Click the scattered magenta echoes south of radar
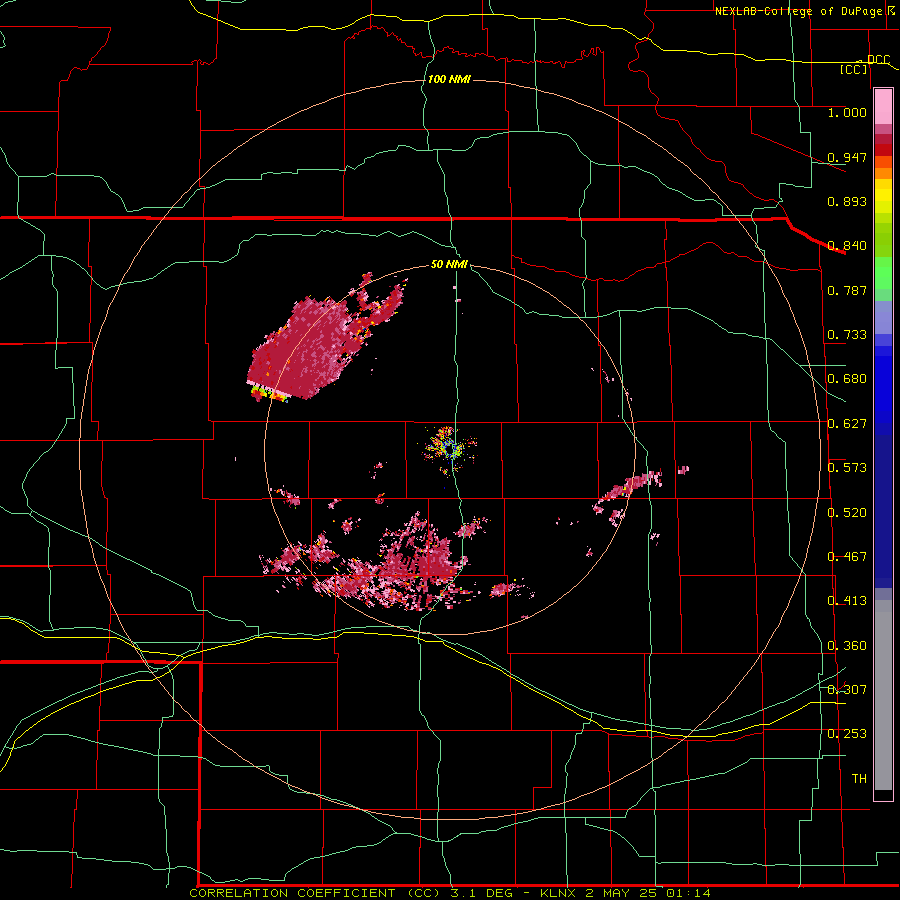Image resolution: width=900 pixels, height=900 pixels. pos(396,565)
